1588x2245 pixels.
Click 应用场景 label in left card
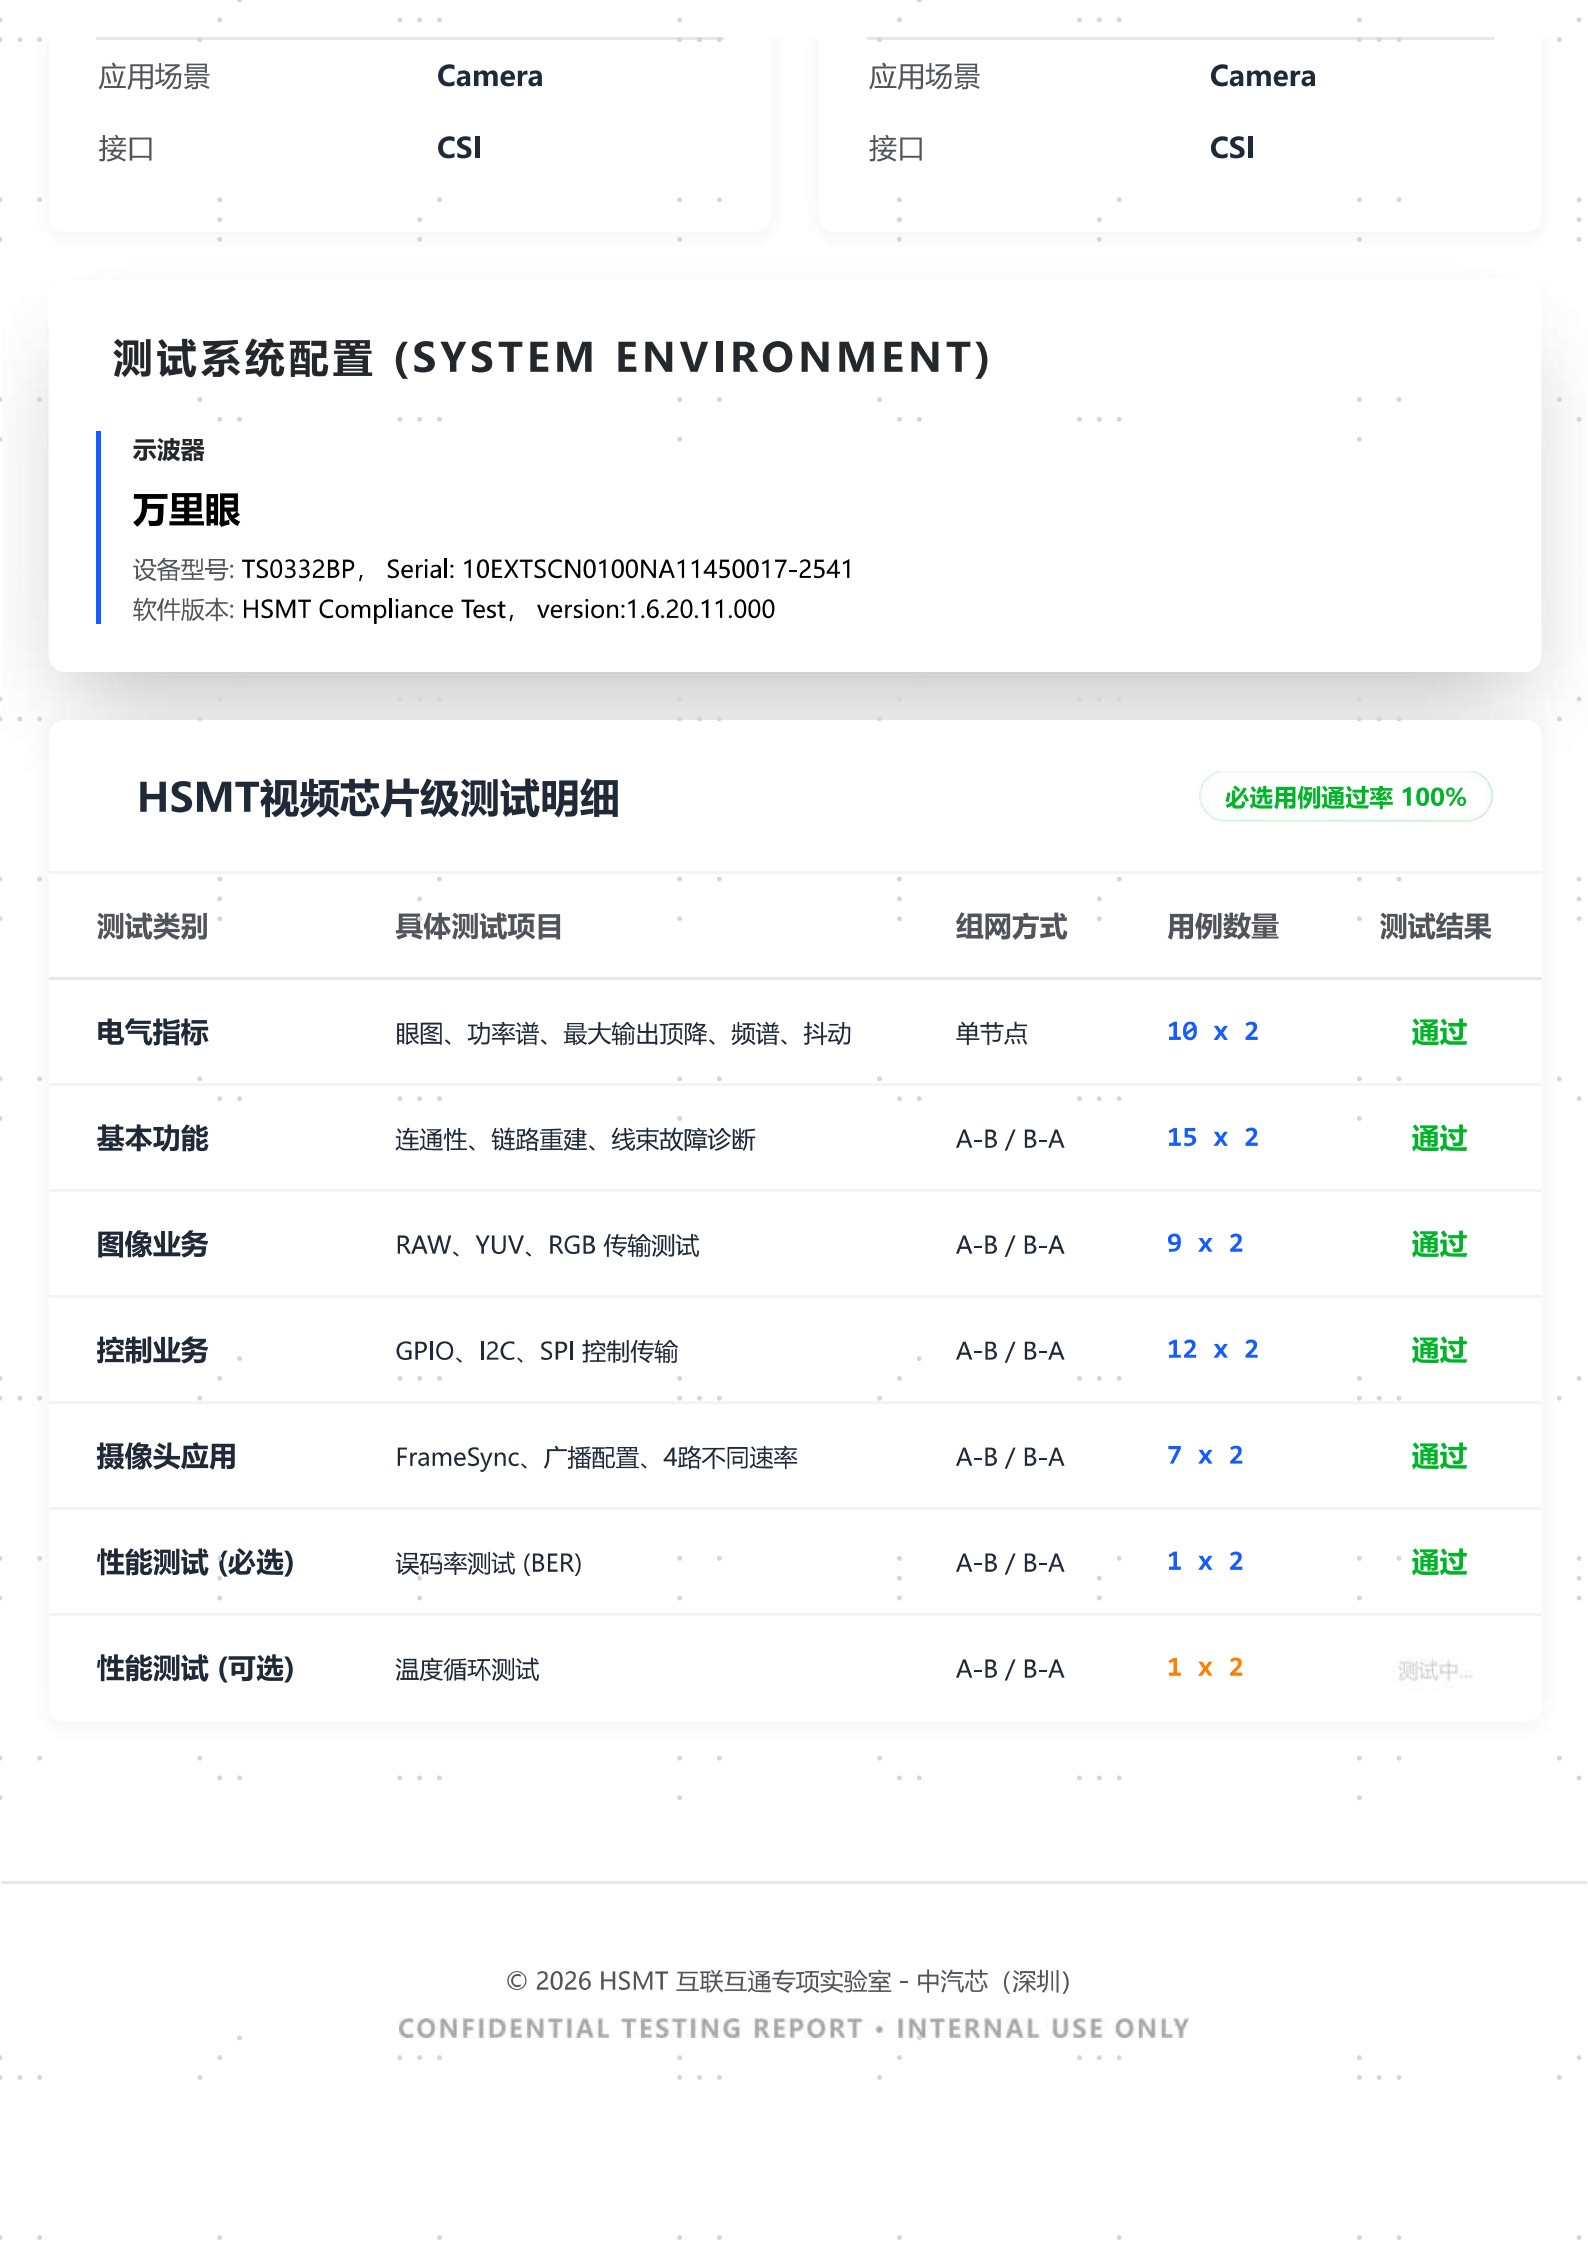154,77
